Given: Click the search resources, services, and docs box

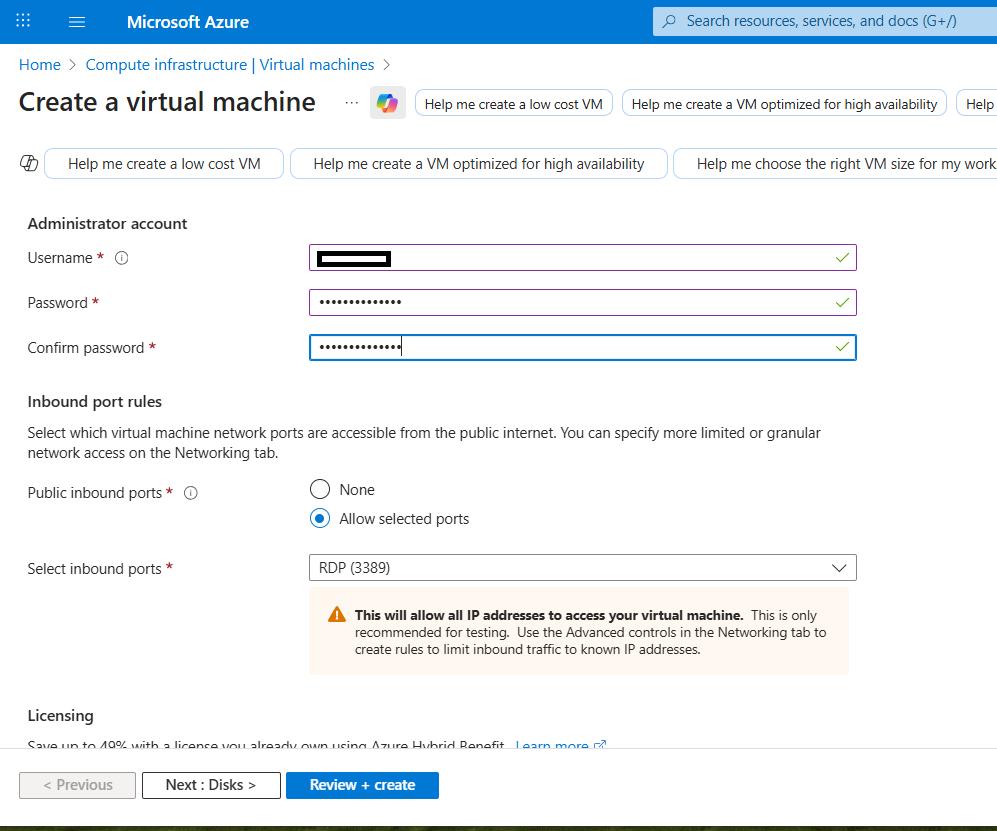Looking at the screenshot, I should click(x=825, y=21).
